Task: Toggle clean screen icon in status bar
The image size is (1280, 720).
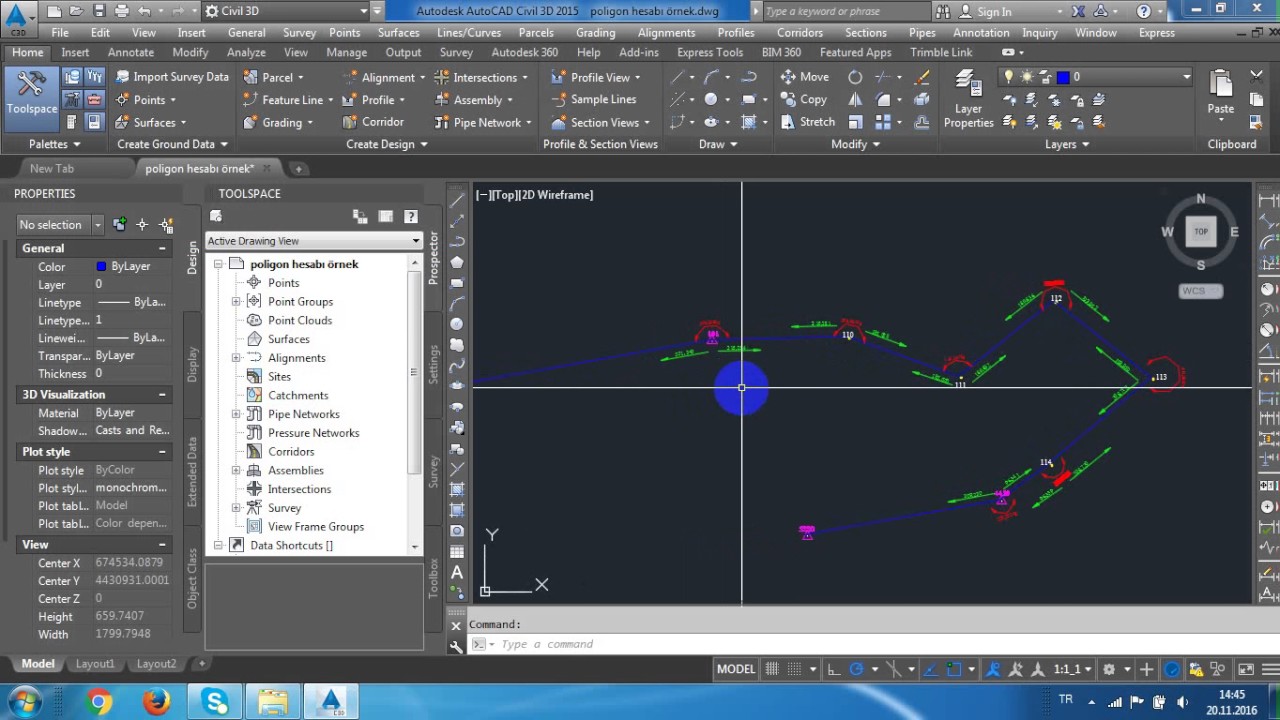Action: 1246,669
